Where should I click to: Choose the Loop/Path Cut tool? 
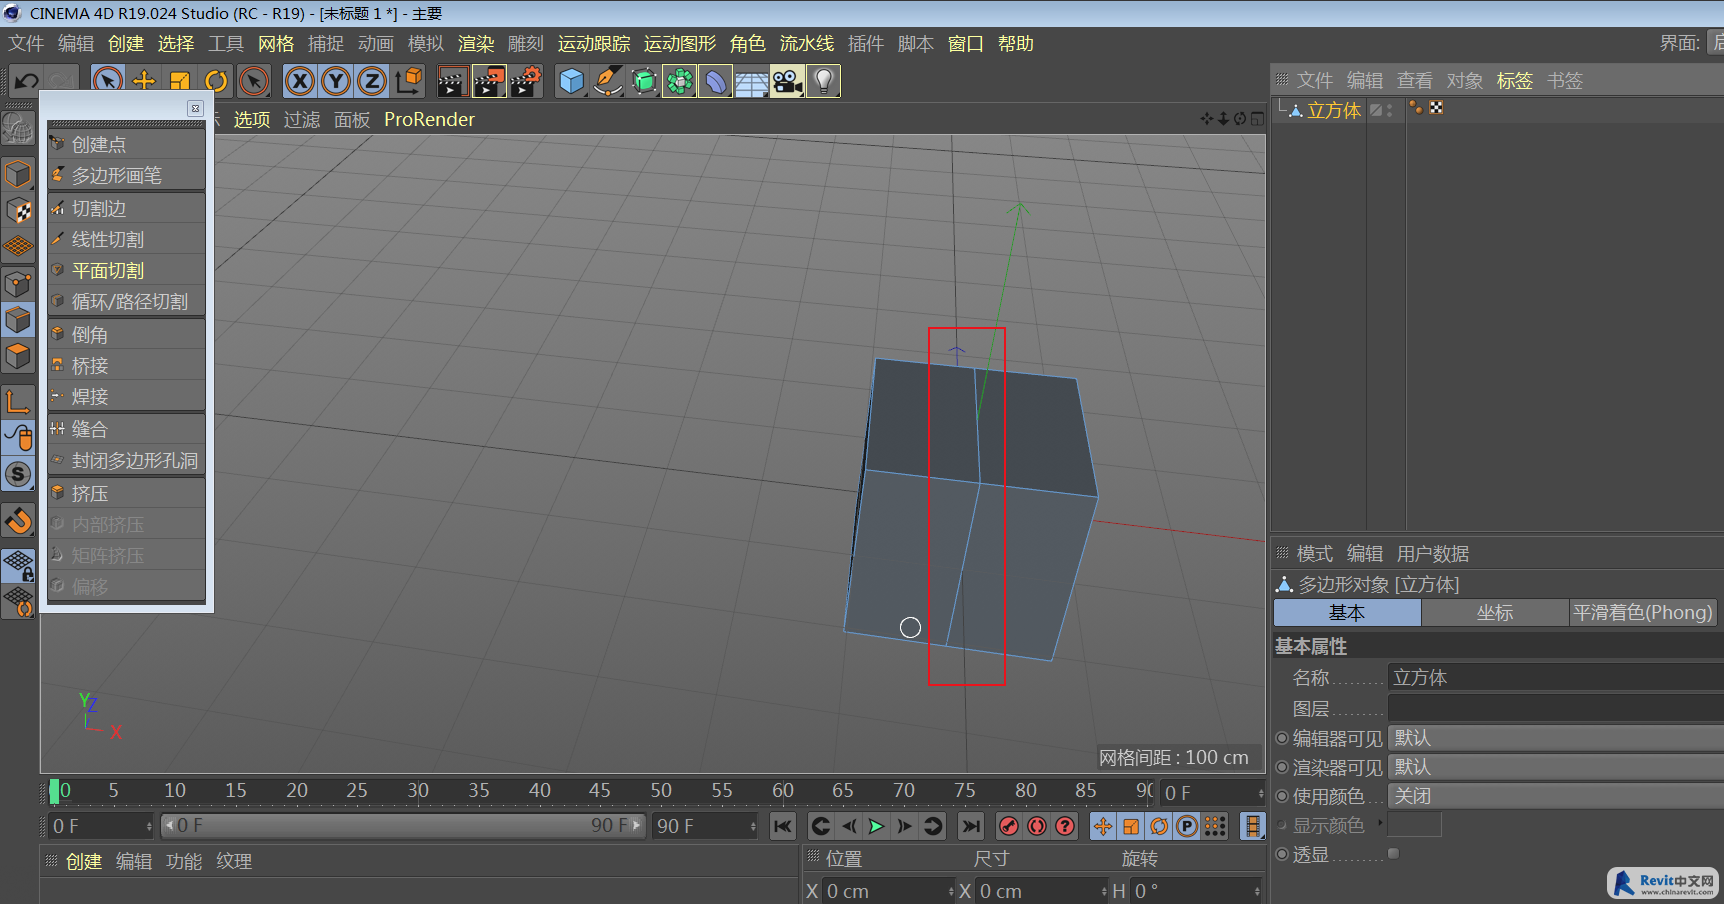(126, 301)
